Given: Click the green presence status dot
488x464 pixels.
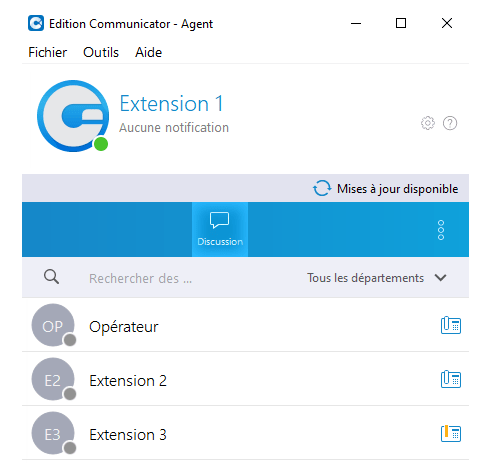Looking at the screenshot, I should (101, 144).
